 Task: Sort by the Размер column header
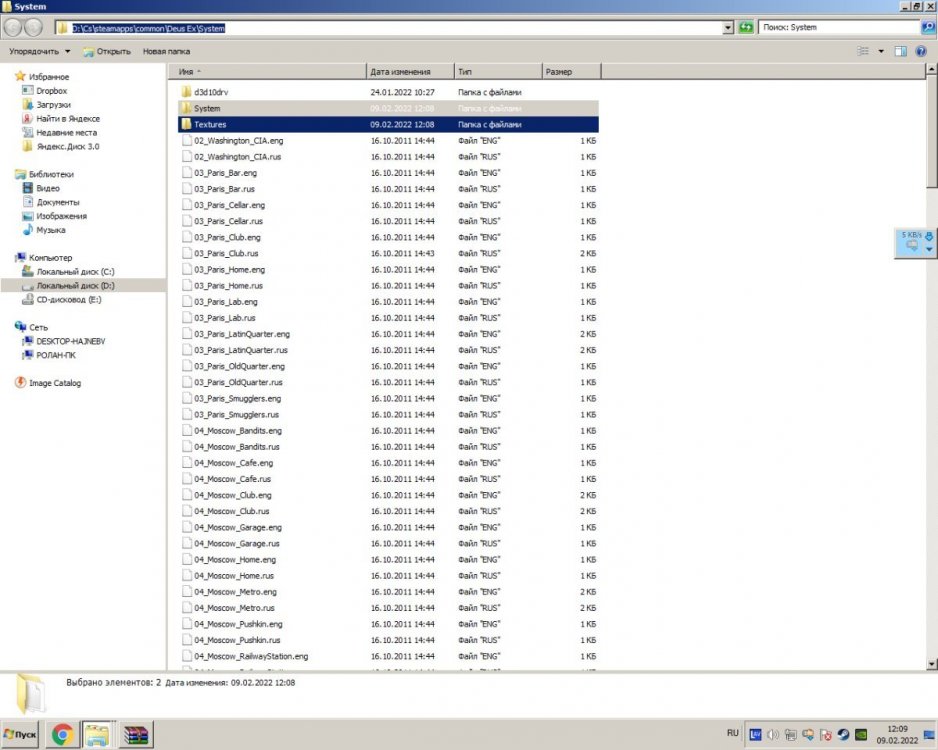point(558,72)
